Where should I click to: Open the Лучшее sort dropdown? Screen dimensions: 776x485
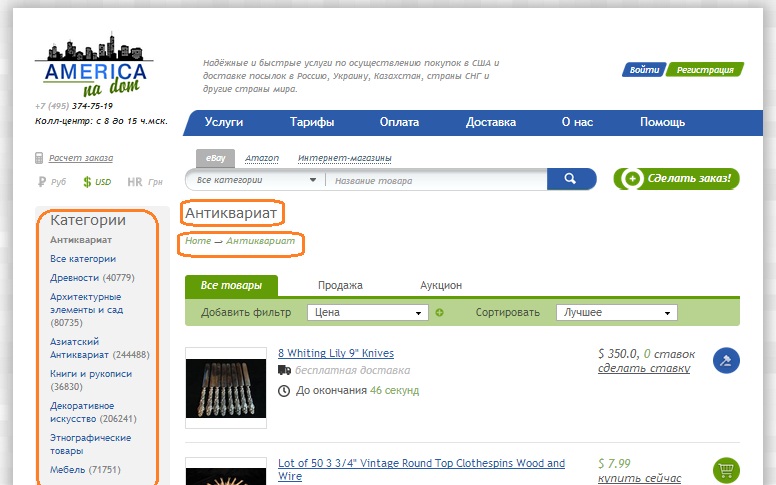coord(616,313)
